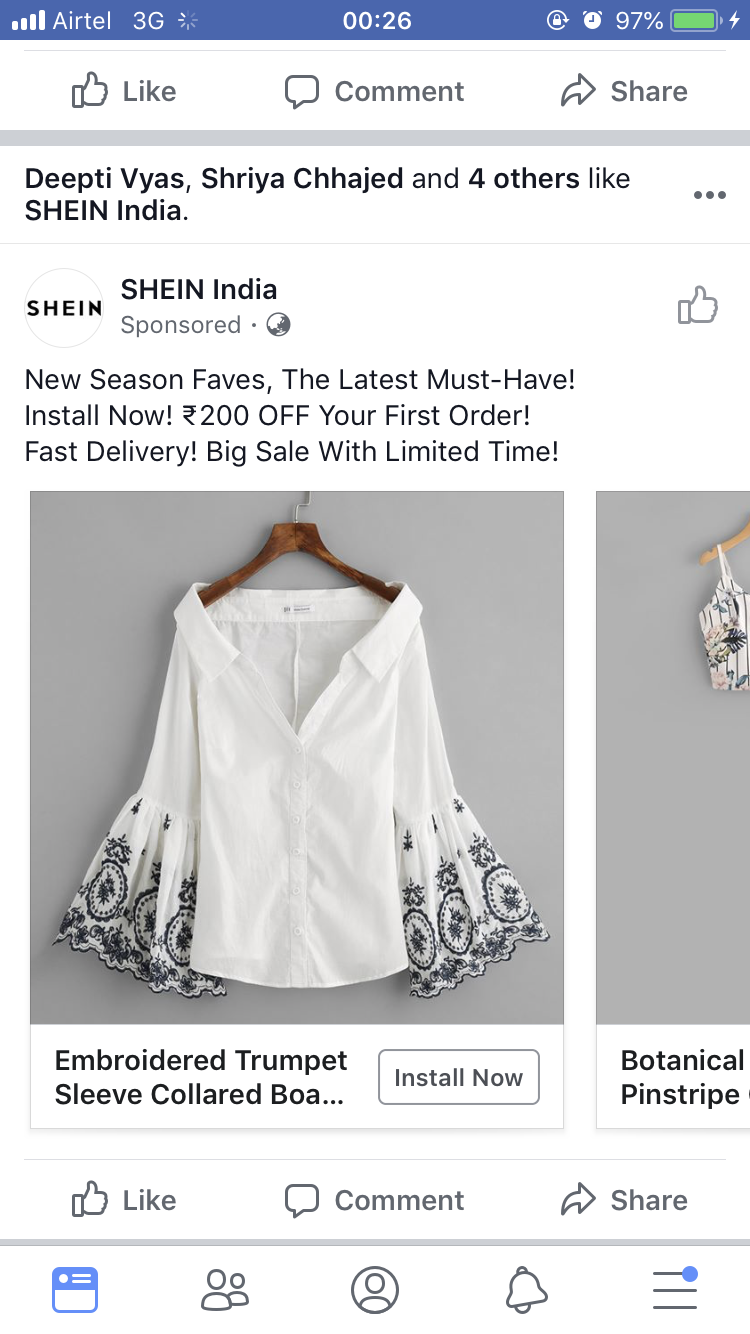Open SHEIN India page name link

tap(199, 290)
